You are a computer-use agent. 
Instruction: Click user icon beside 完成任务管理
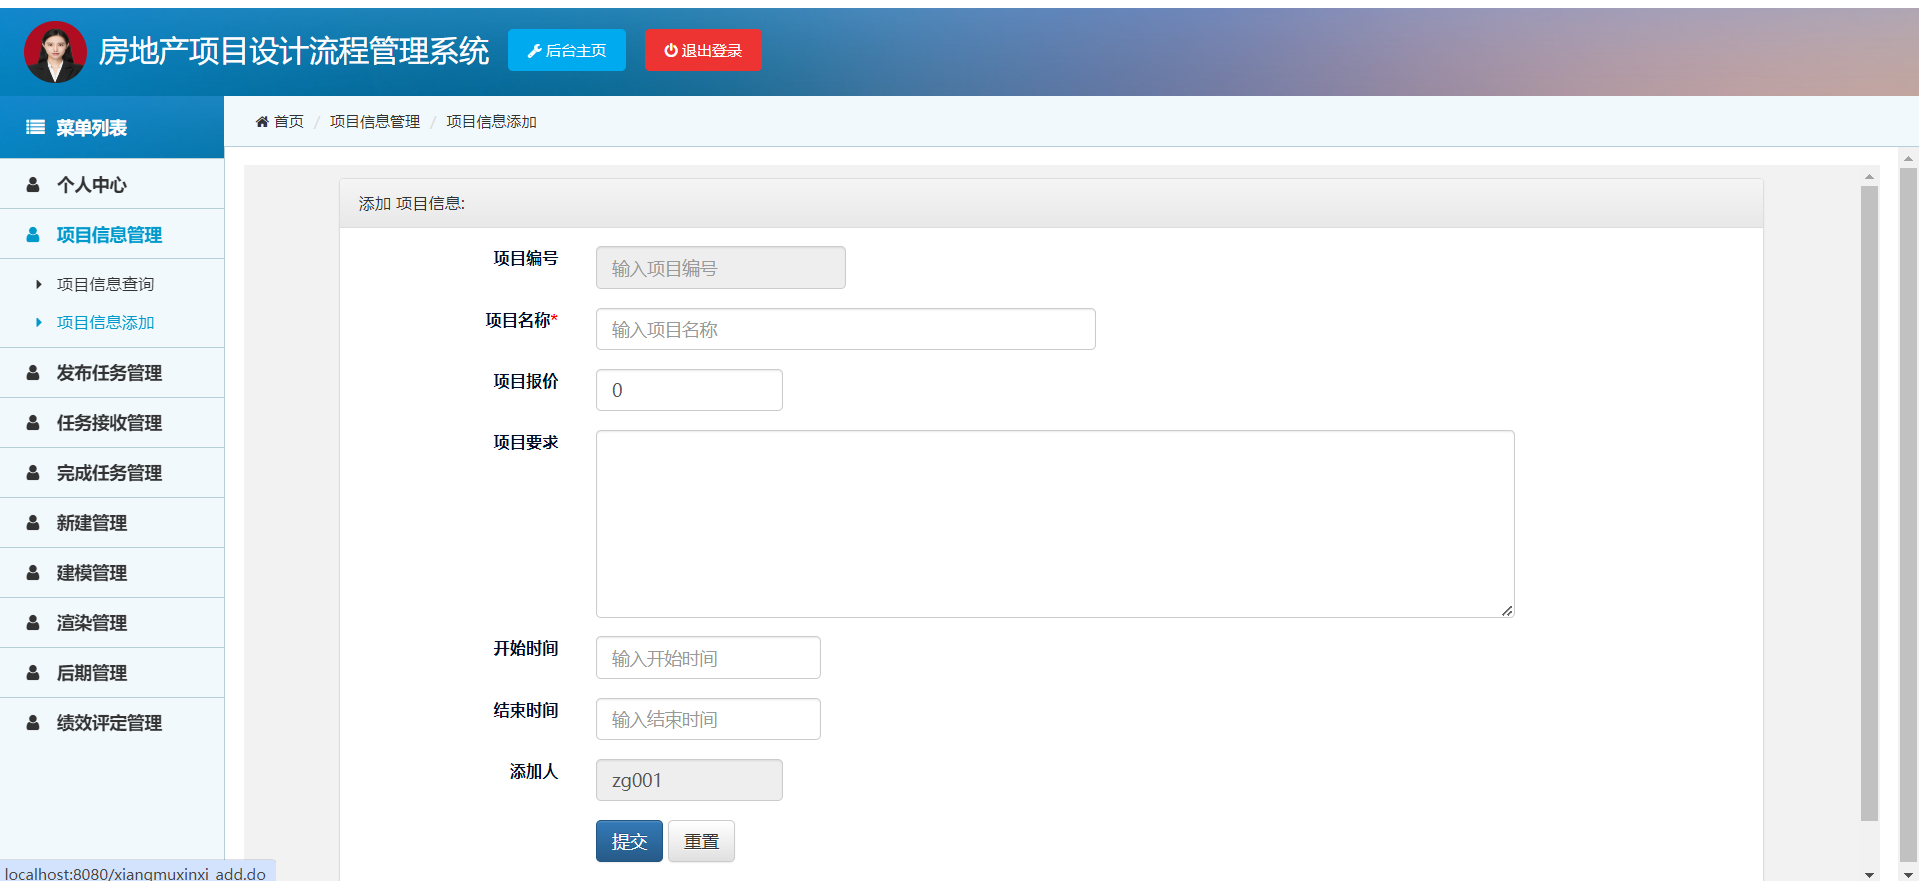click(x=33, y=473)
